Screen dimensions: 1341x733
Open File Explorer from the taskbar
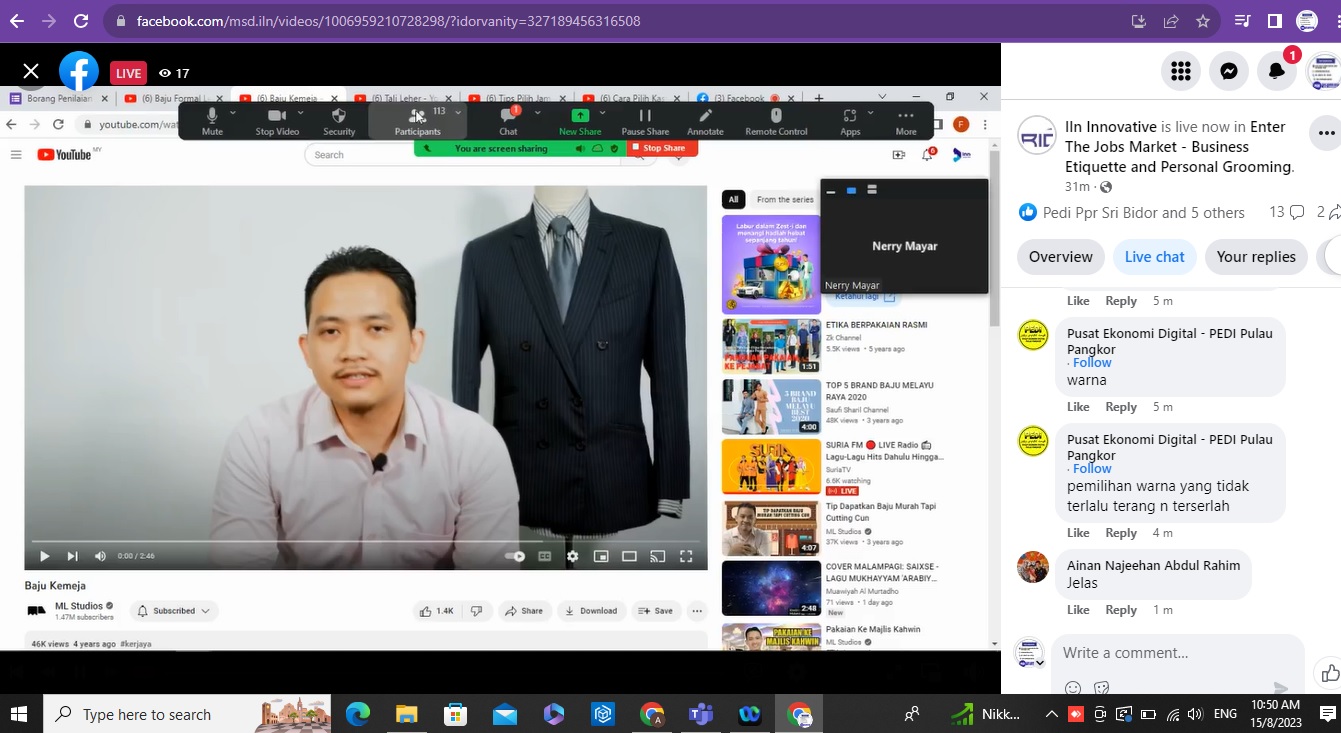(x=406, y=714)
